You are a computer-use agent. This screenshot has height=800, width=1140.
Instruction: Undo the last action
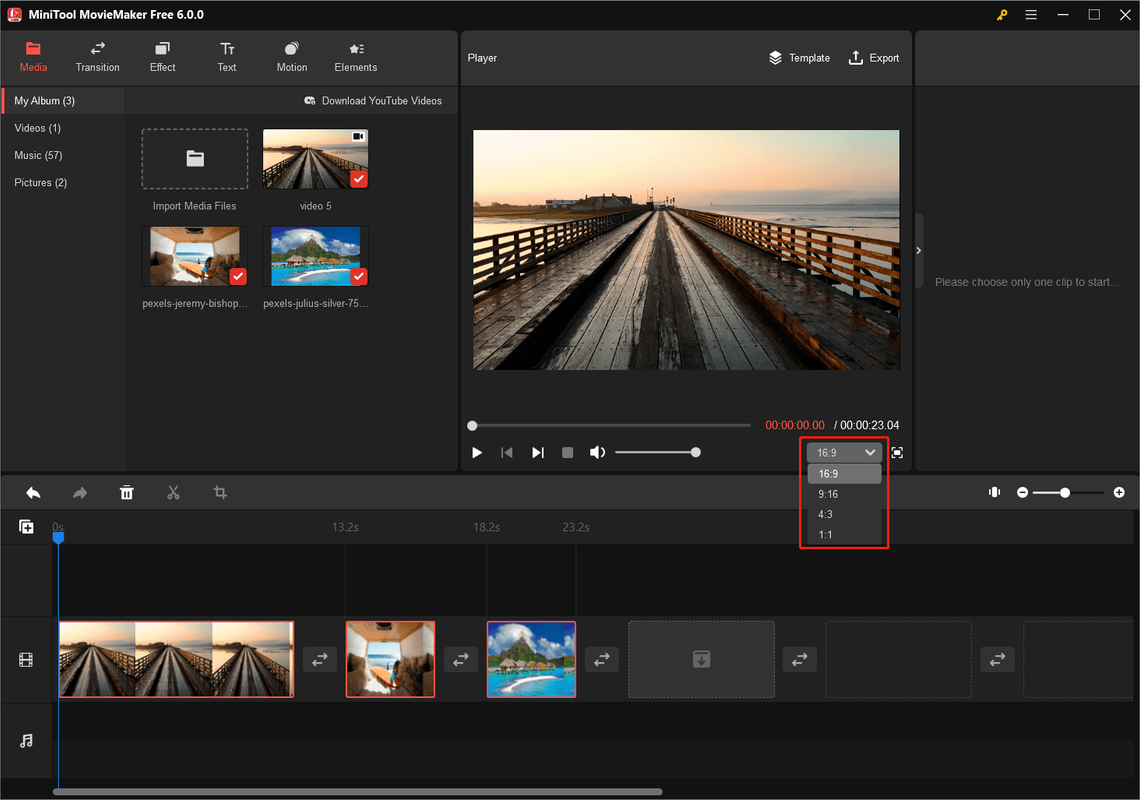(x=33, y=493)
